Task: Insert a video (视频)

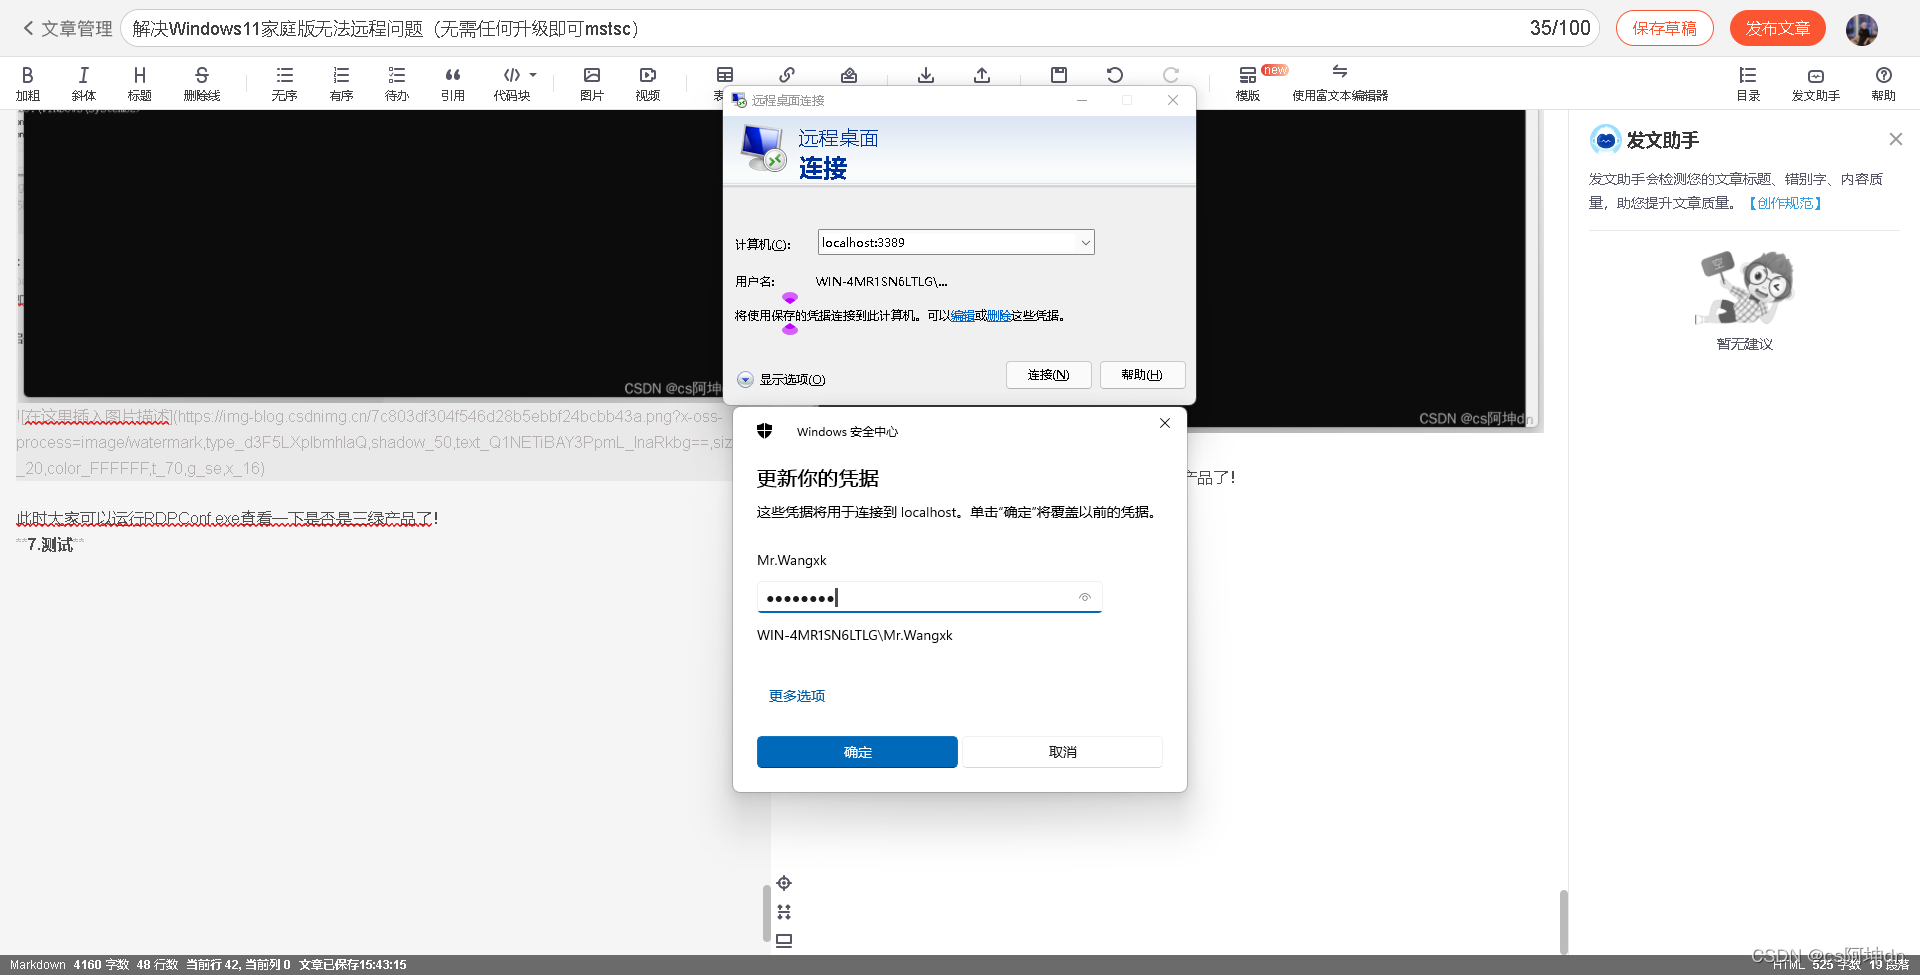Action: coord(648,83)
